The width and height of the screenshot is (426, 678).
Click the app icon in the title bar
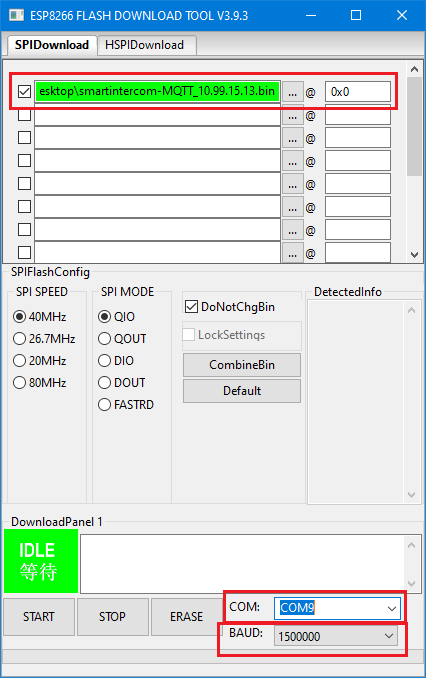coord(16,16)
